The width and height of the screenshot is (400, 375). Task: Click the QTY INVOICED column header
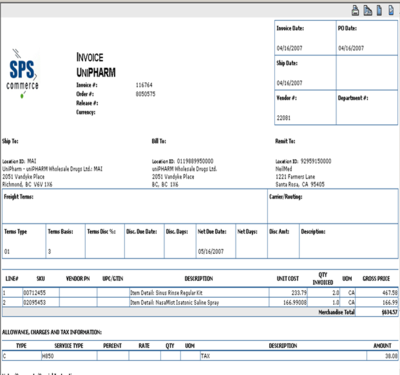coord(323,278)
